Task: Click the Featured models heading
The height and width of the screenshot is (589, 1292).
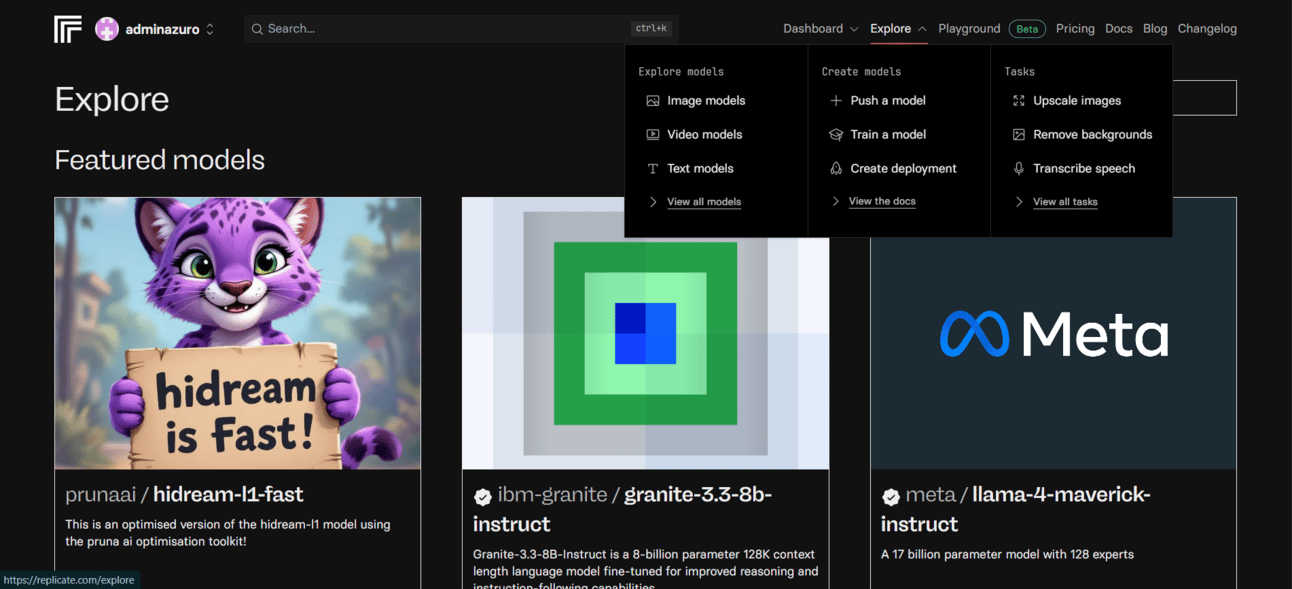Action: pyautogui.click(x=159, y=160)
